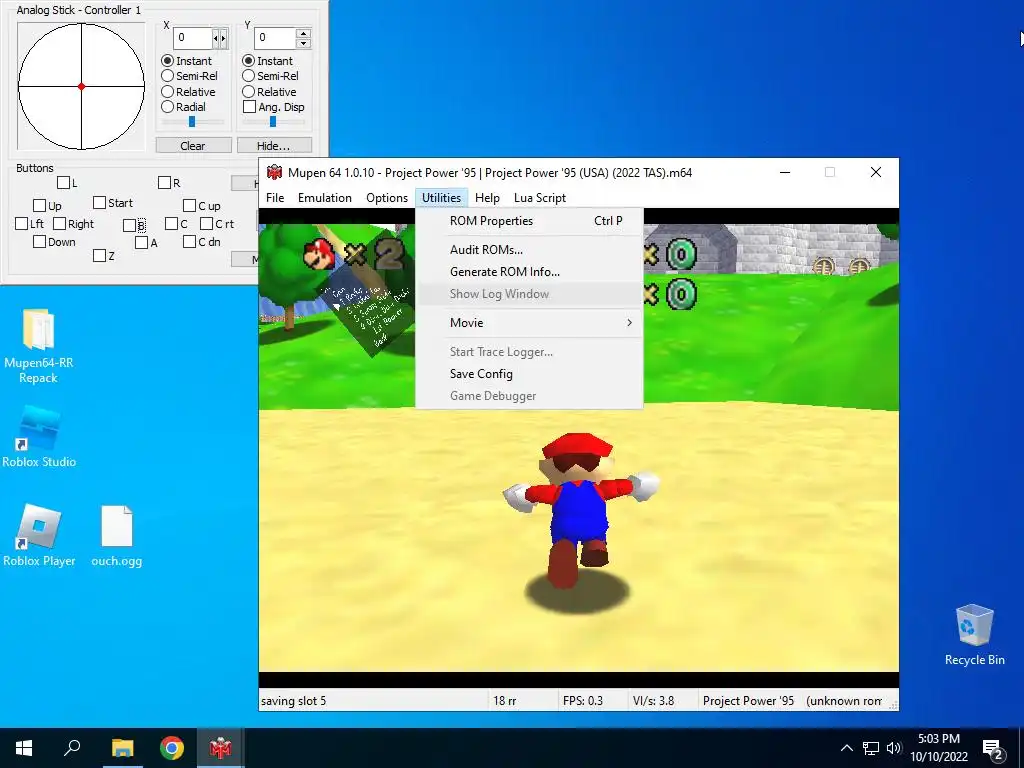Adjust the Y axis sensitivity slider

tap(273, 121)
